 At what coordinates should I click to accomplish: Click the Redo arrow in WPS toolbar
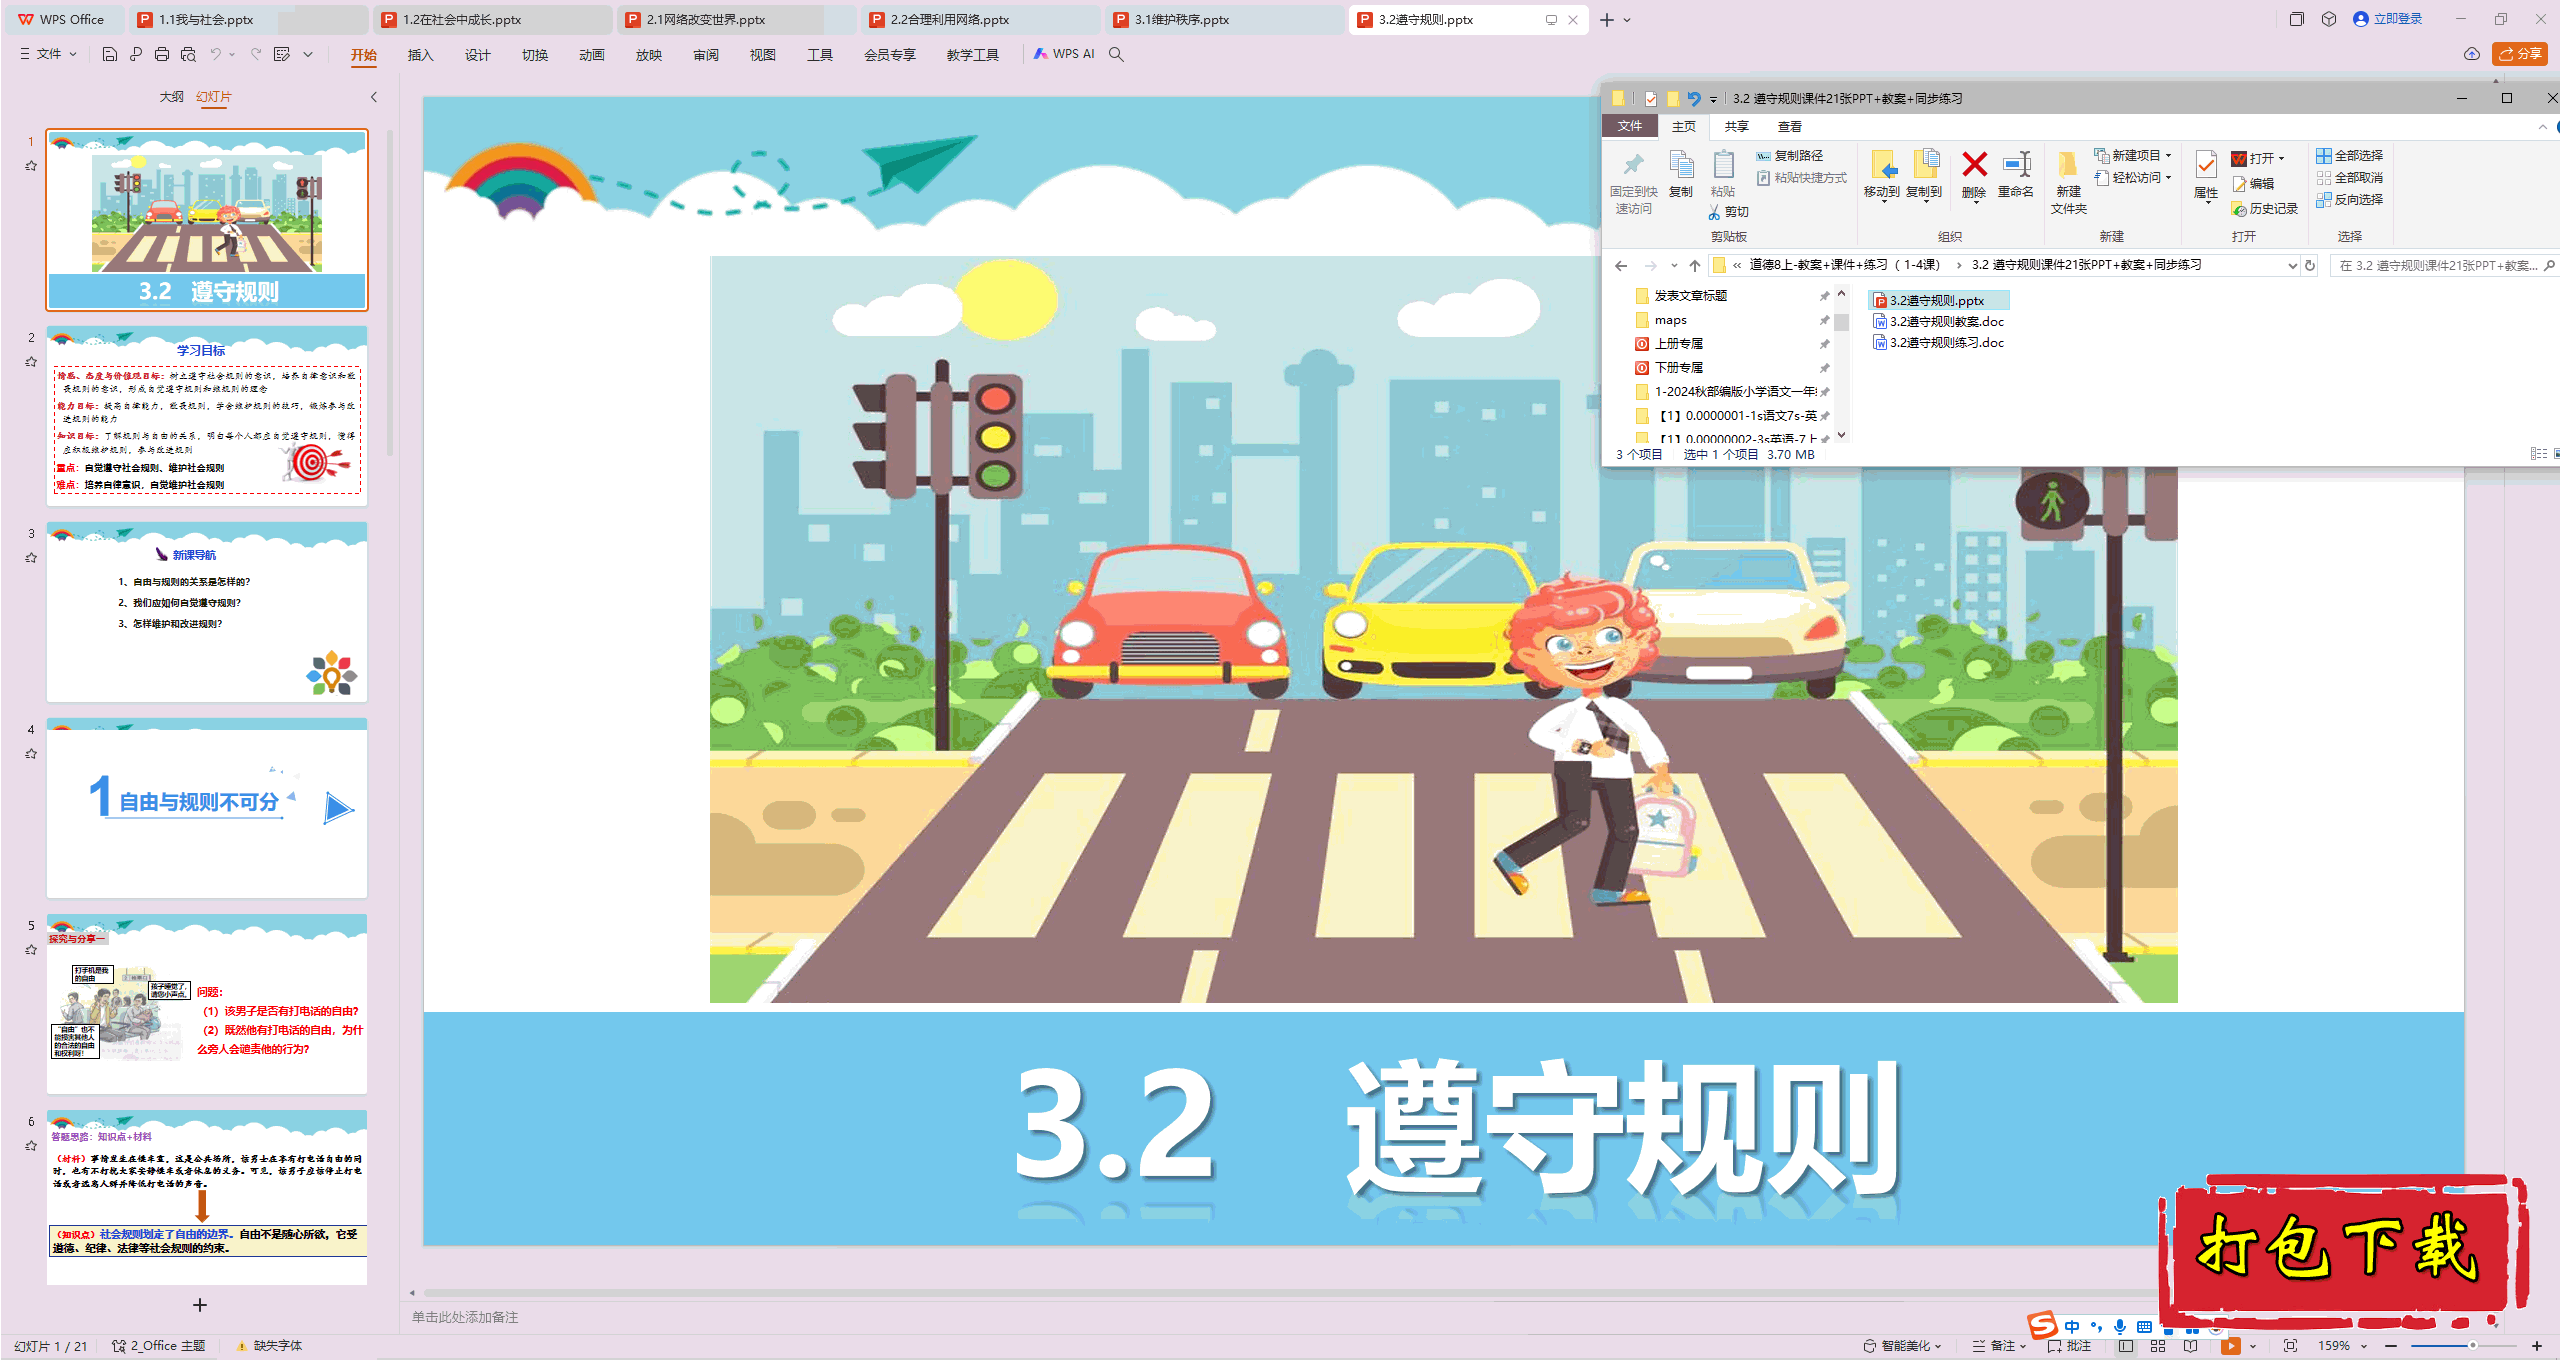(256, 54)
